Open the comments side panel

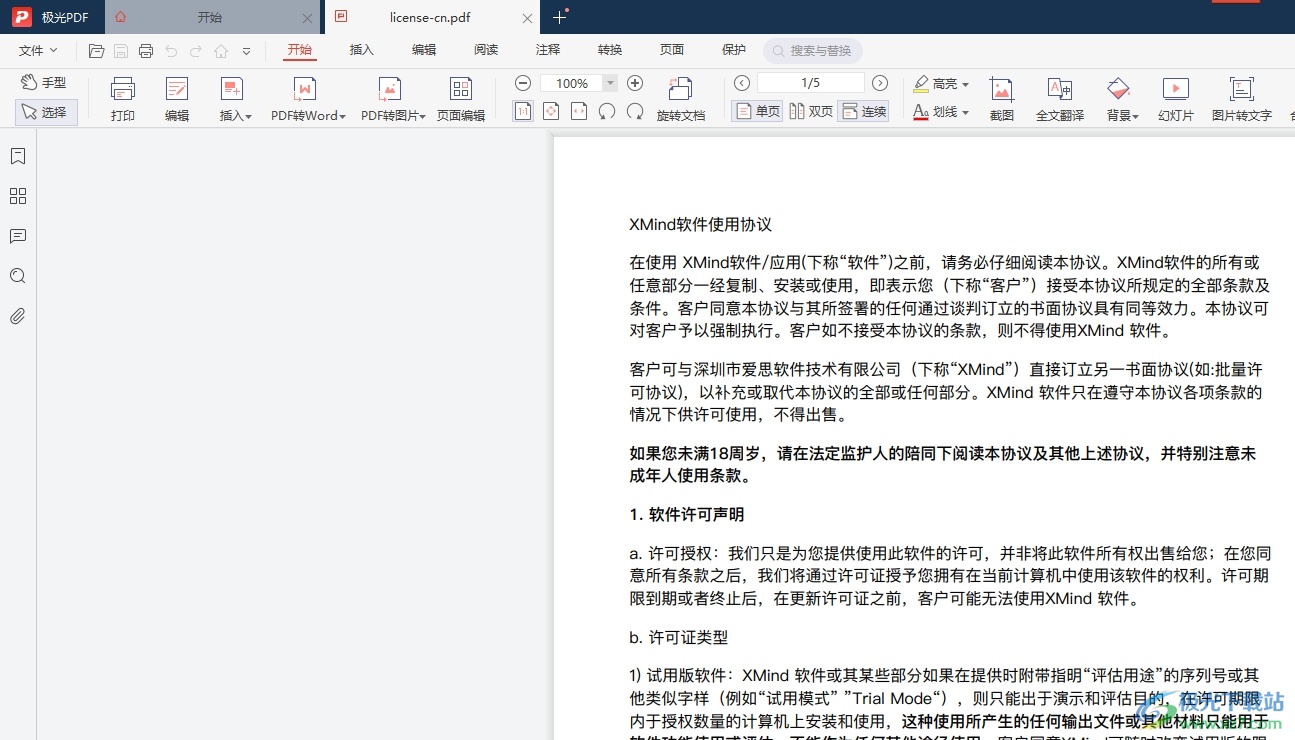(18, 236)
